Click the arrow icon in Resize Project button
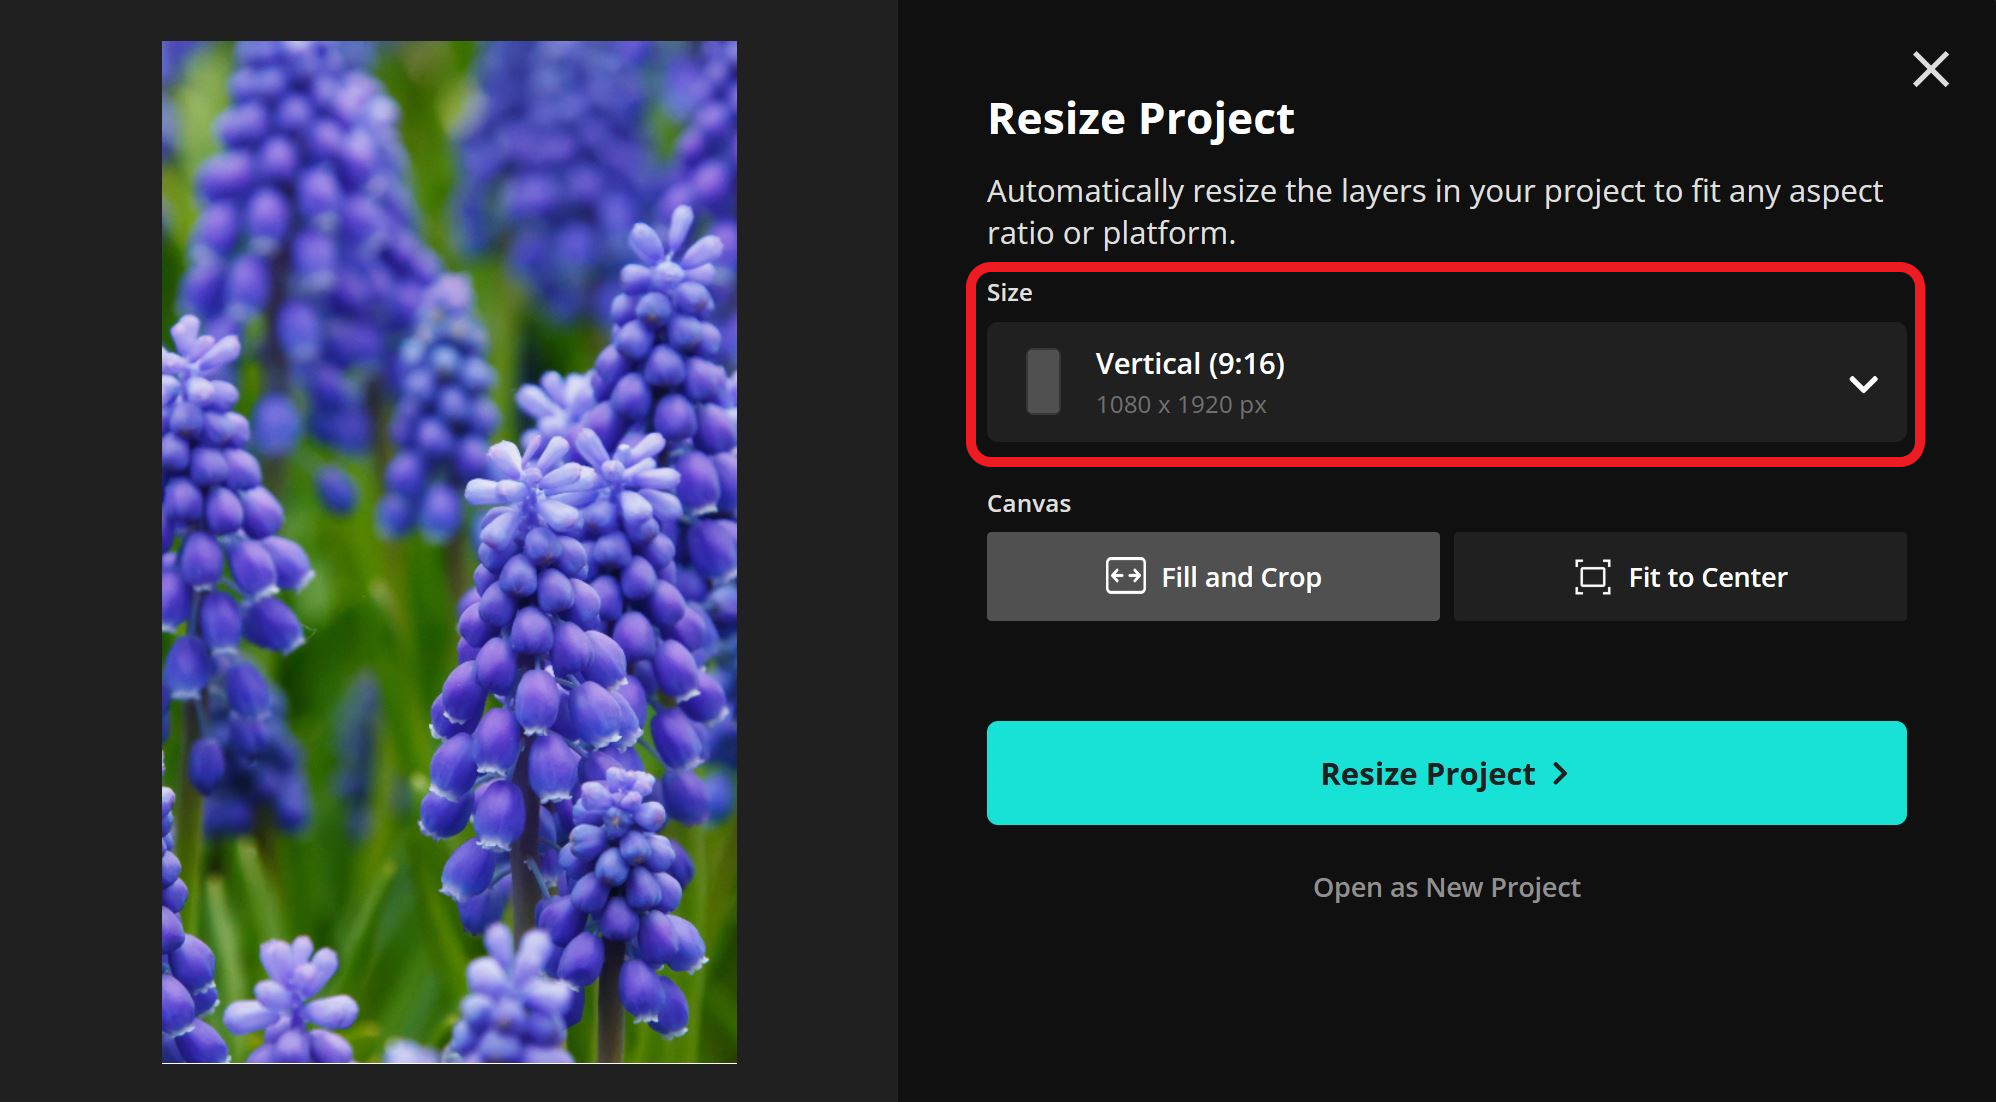1996x1102 pixels. (1560, 773)
